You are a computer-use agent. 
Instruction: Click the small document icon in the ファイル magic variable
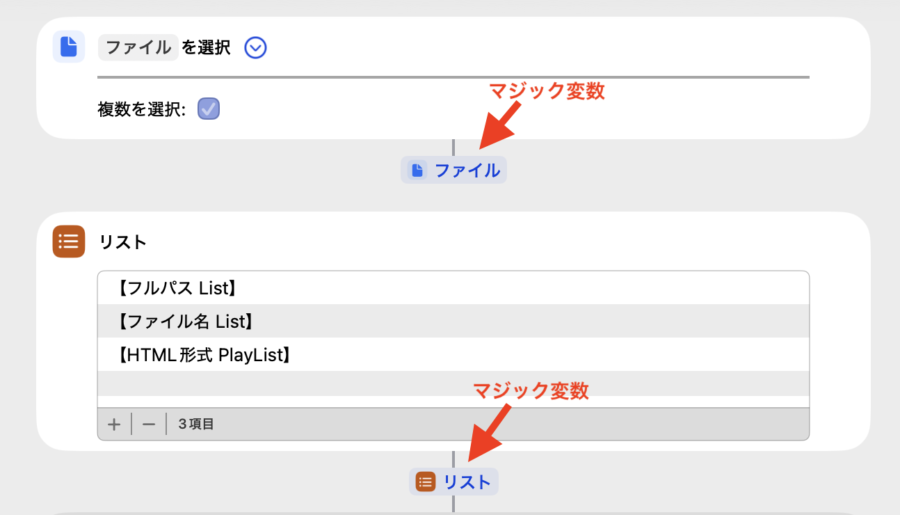418,170
